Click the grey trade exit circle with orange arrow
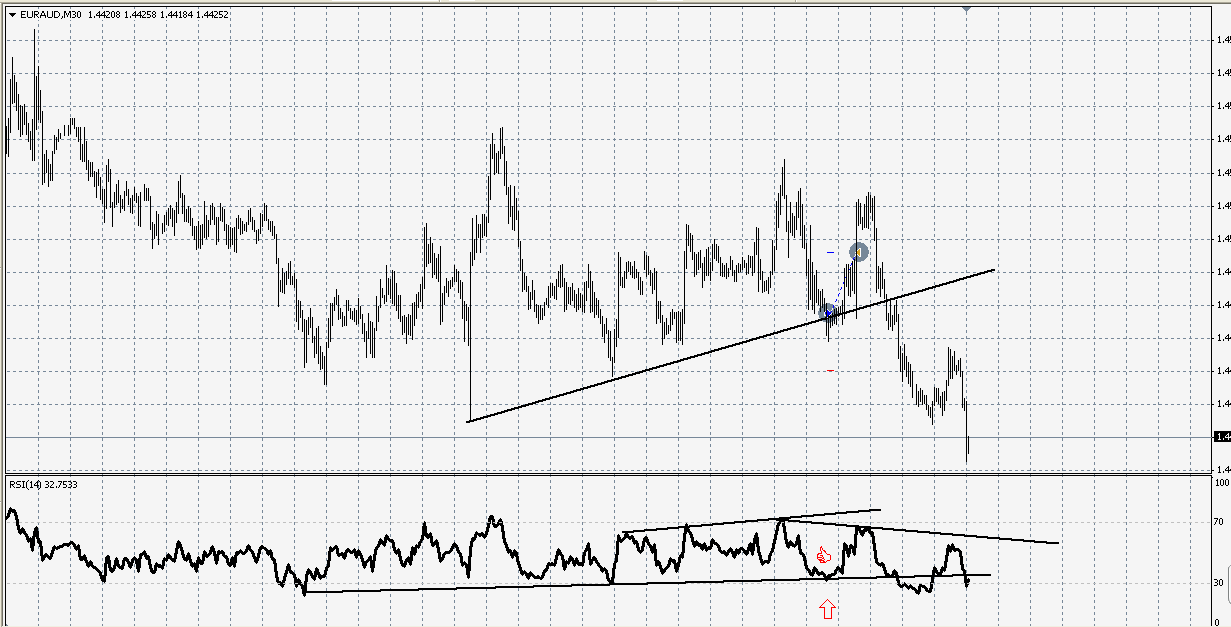The width and height of the screenshot is (1231, 627). coord(859,252)
